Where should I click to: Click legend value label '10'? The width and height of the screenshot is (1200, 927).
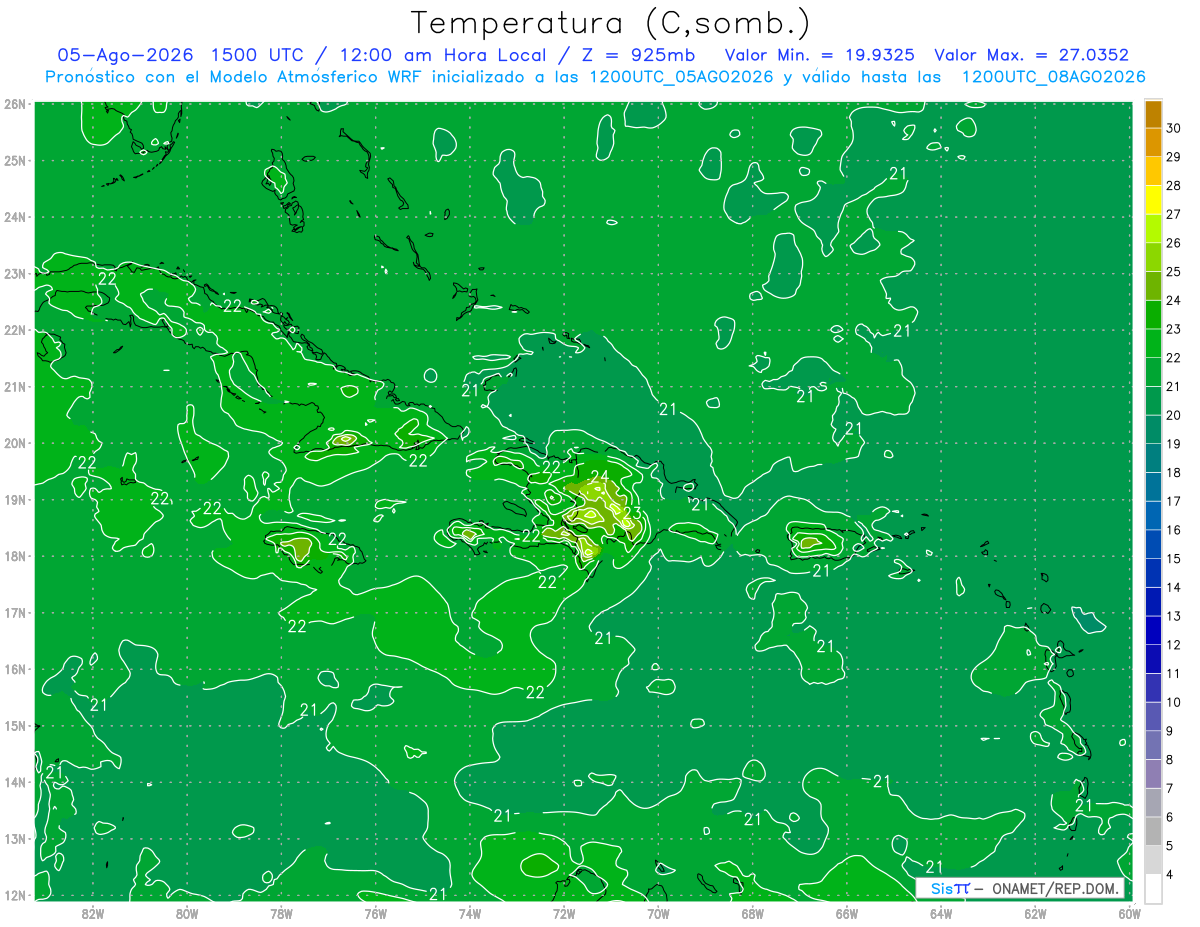[x=1173, y=702]
